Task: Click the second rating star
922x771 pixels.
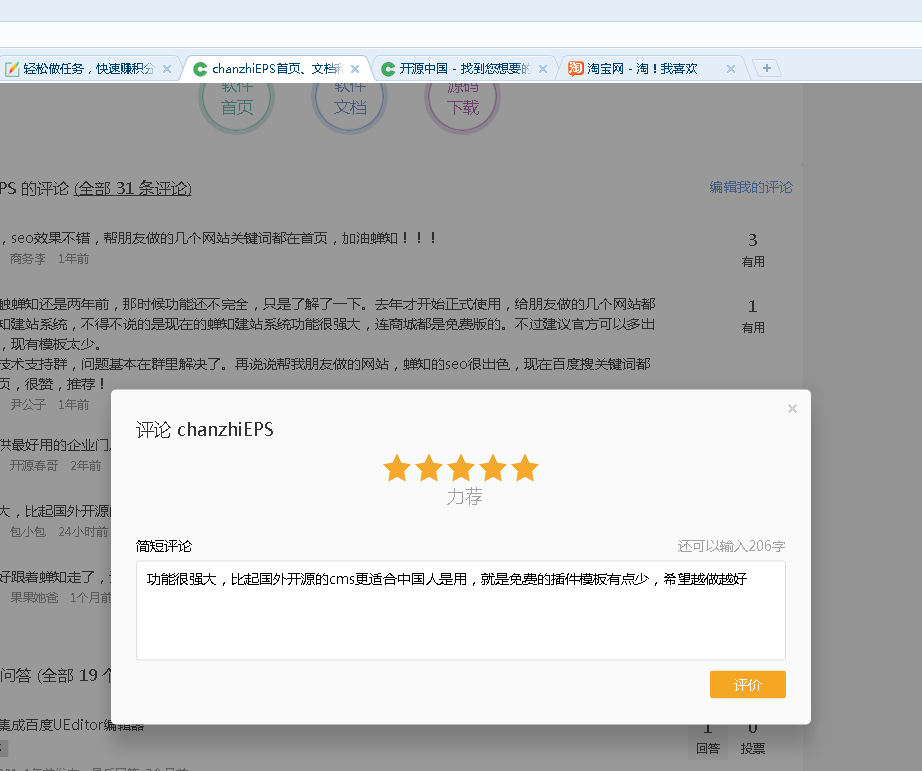Action: click(x=429, y=468)
